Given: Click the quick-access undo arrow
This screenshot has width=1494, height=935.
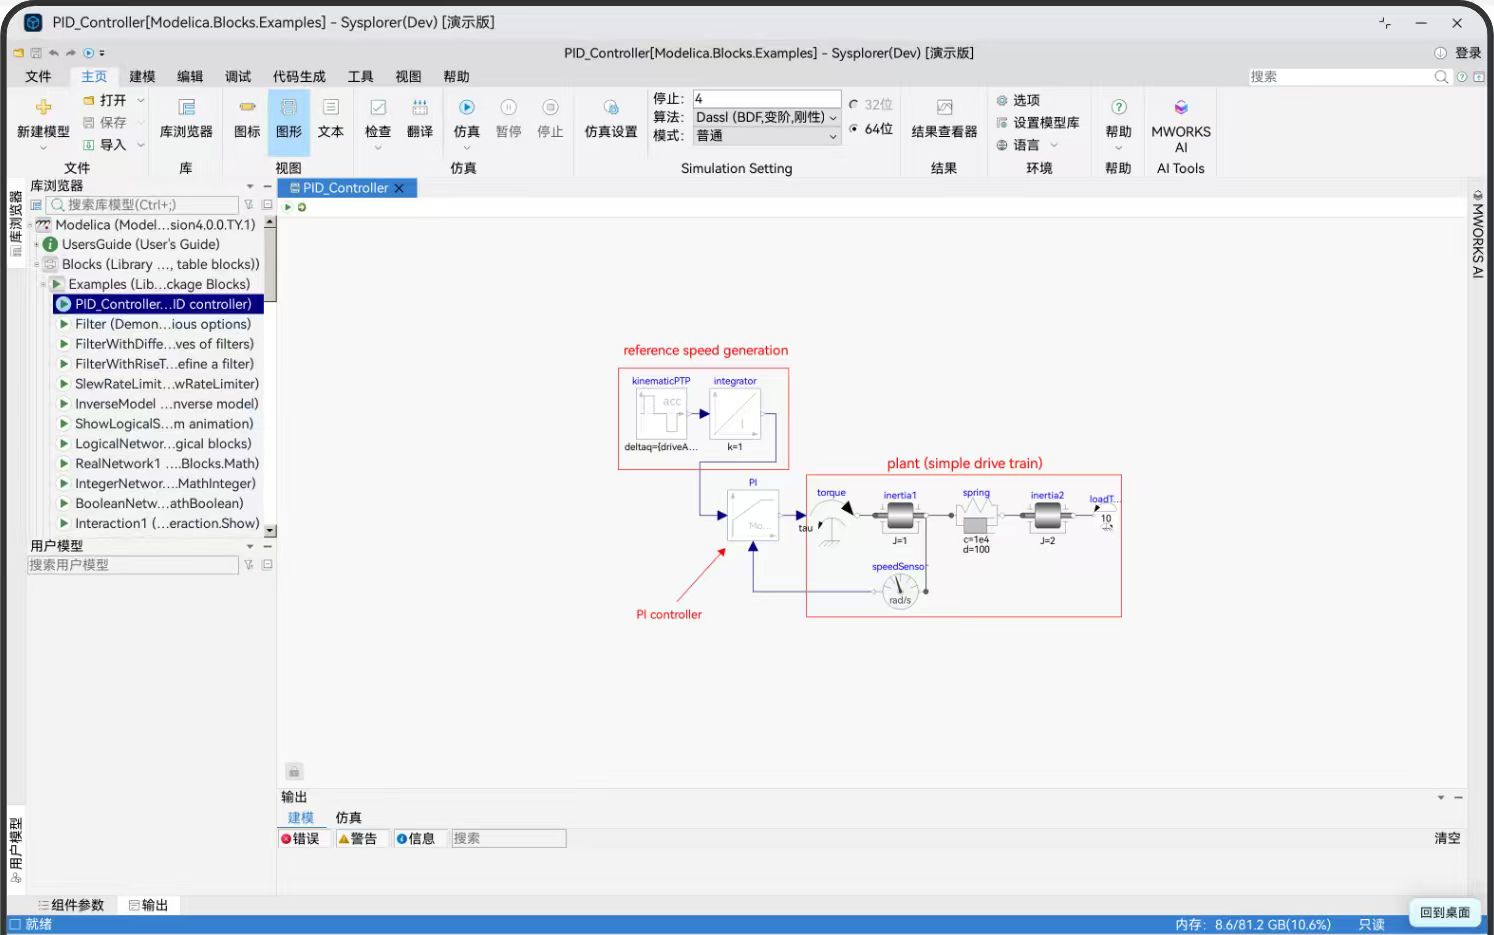Looking at the screenshot, I should (x=54, y=53).
